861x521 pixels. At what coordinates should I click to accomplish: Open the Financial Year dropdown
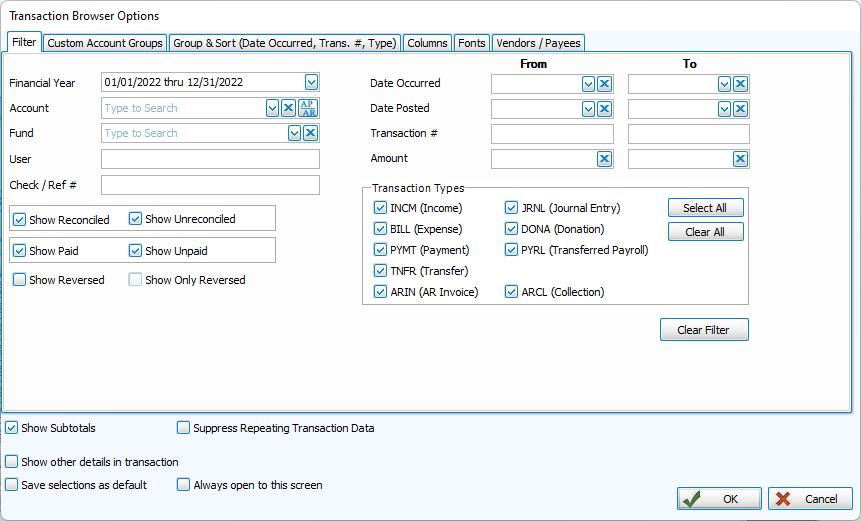tap(311, 82)
